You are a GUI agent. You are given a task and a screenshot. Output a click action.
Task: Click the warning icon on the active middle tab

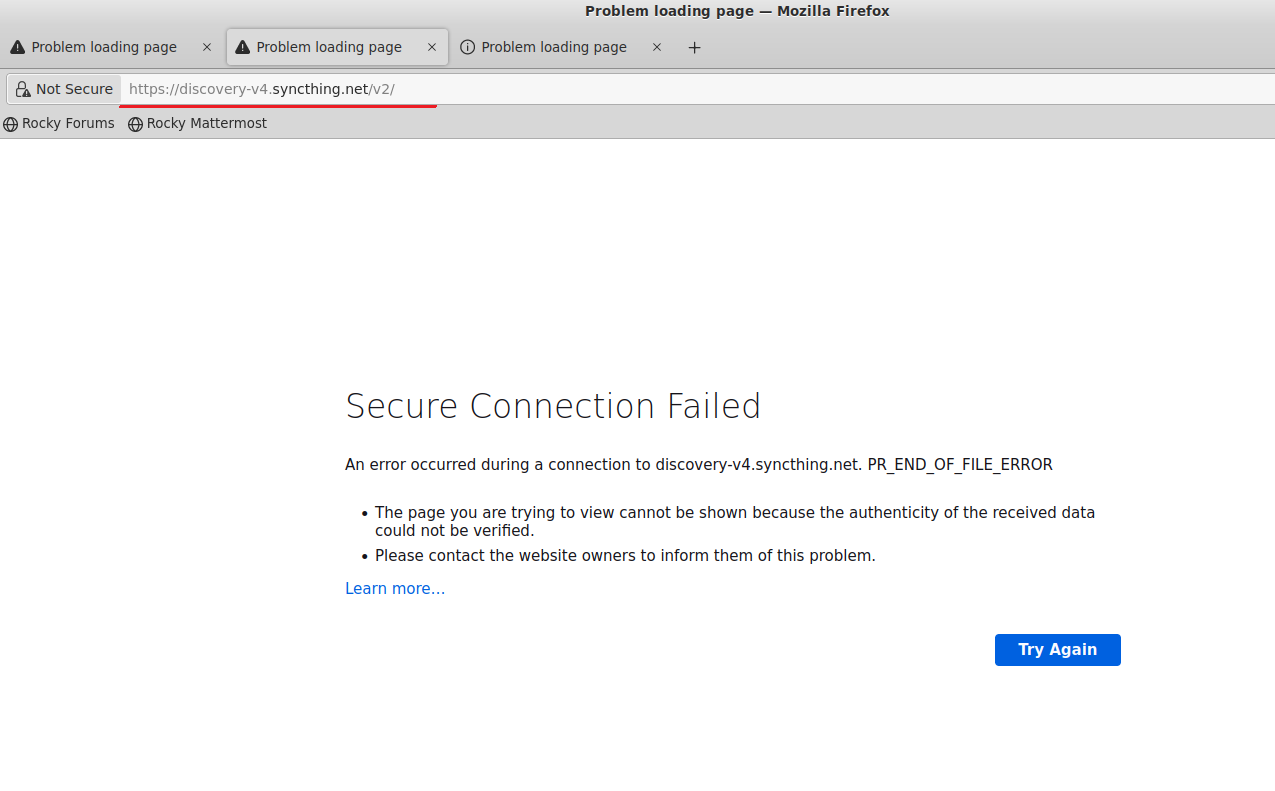click(x=242, y=47)
